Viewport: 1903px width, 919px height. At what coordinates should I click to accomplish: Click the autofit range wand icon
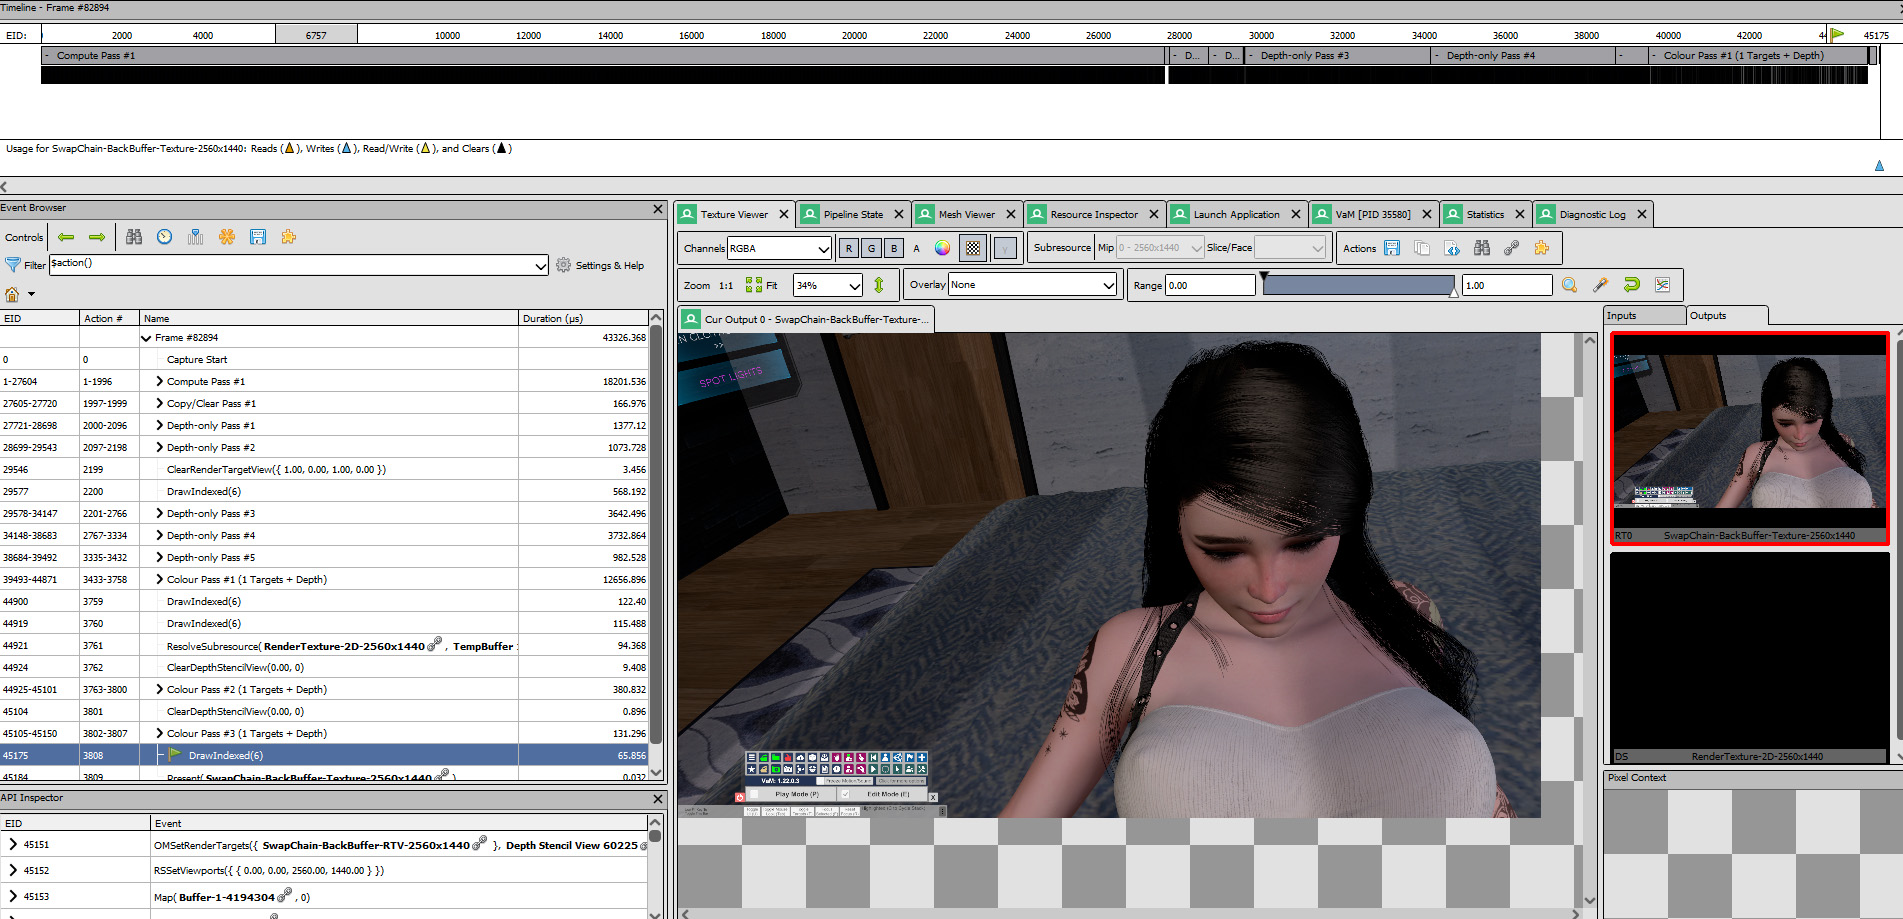tap(1601, 285)
